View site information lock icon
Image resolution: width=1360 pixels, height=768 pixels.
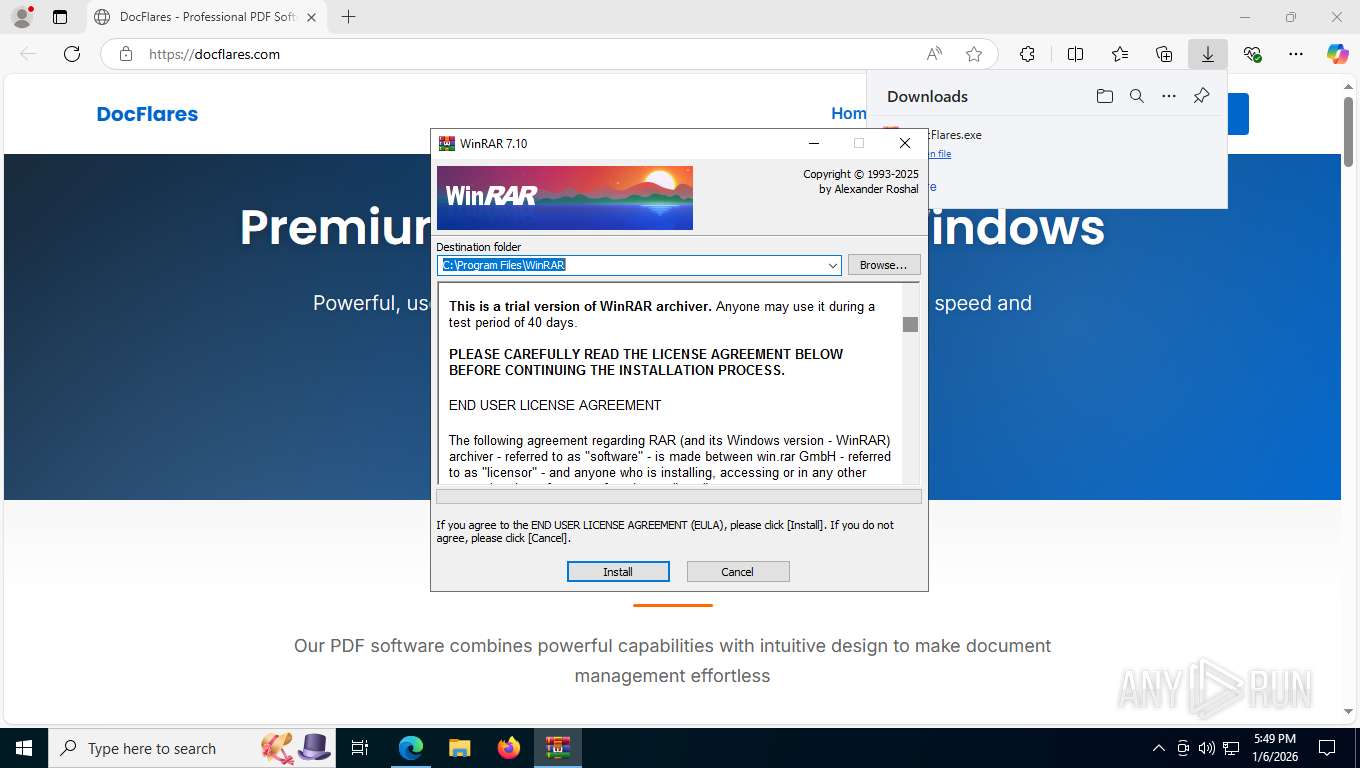tap(126, 54)
